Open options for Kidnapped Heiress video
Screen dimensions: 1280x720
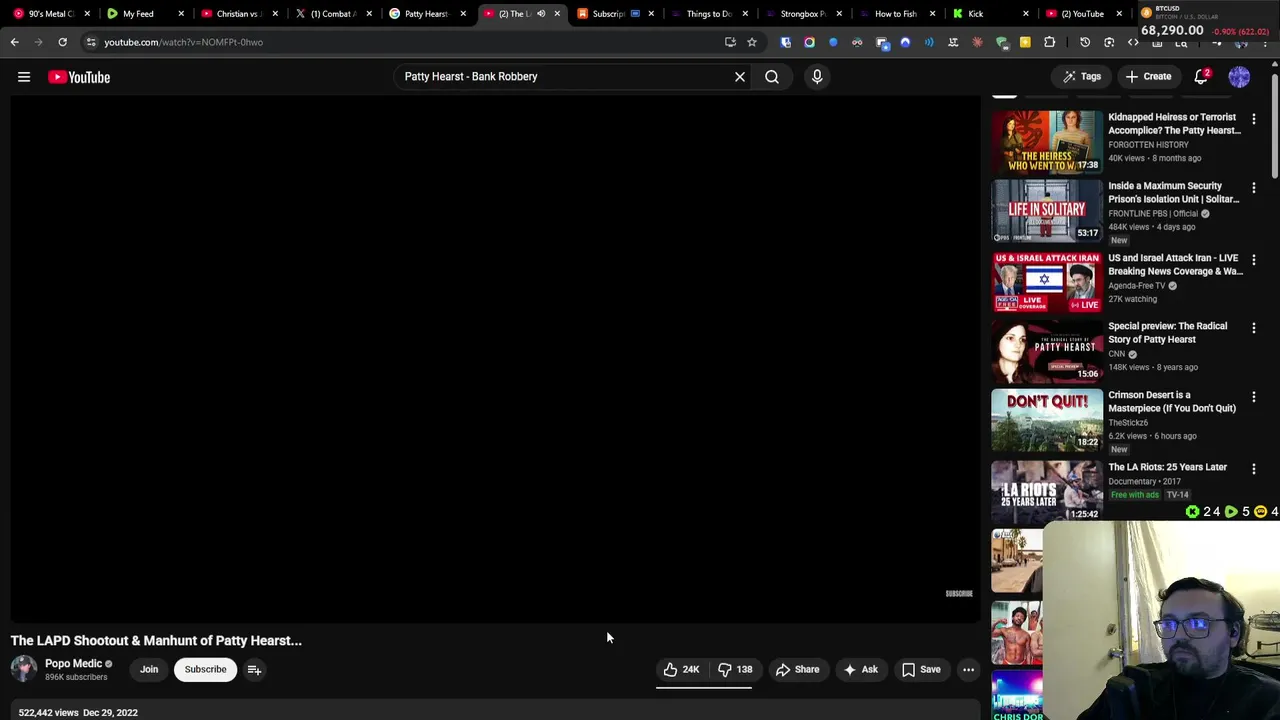(1253, 119)
